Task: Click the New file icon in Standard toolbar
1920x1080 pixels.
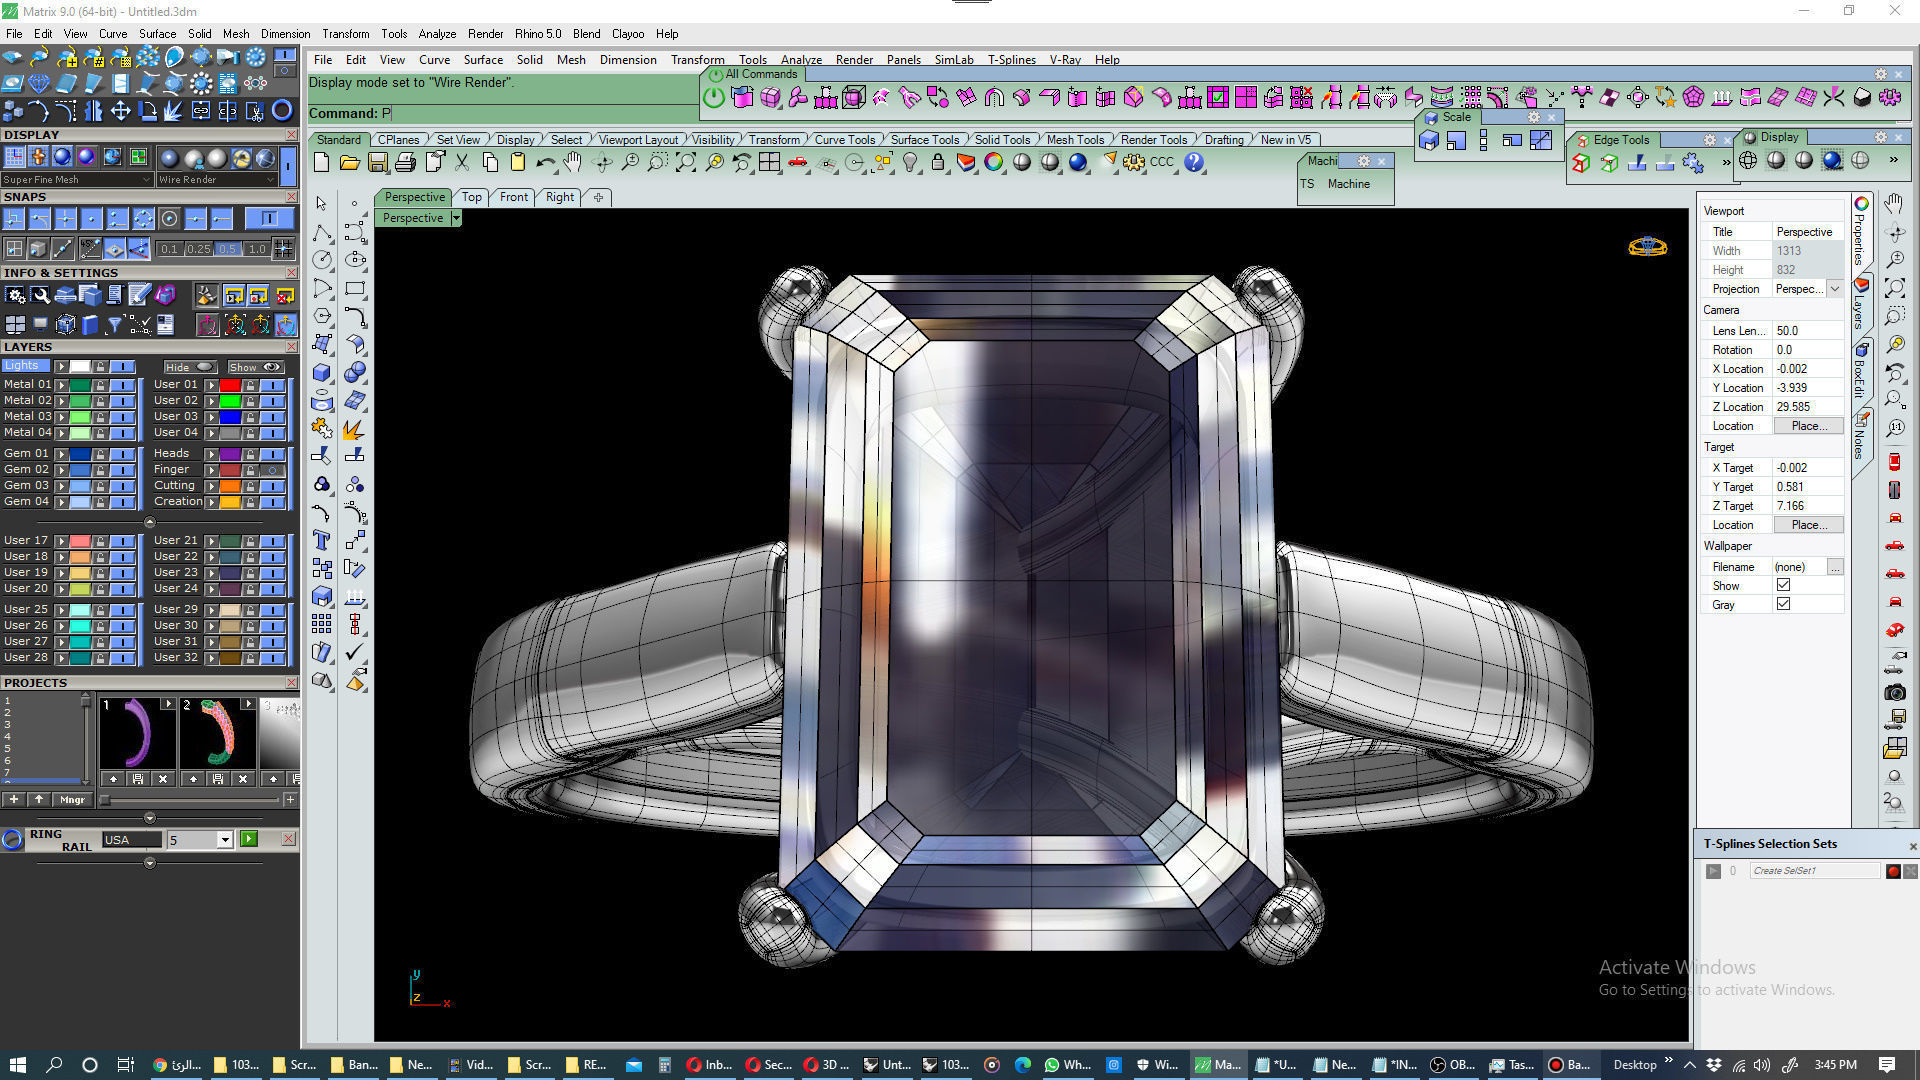Action: 321,162
